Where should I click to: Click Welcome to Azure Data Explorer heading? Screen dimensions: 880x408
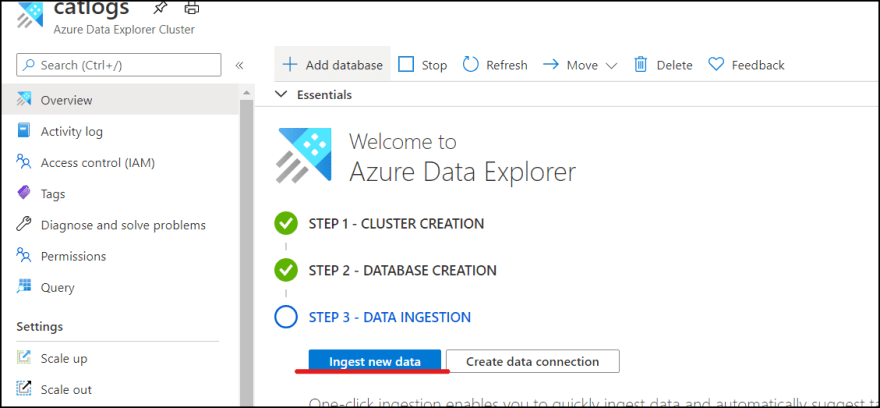tap(462, 158)
